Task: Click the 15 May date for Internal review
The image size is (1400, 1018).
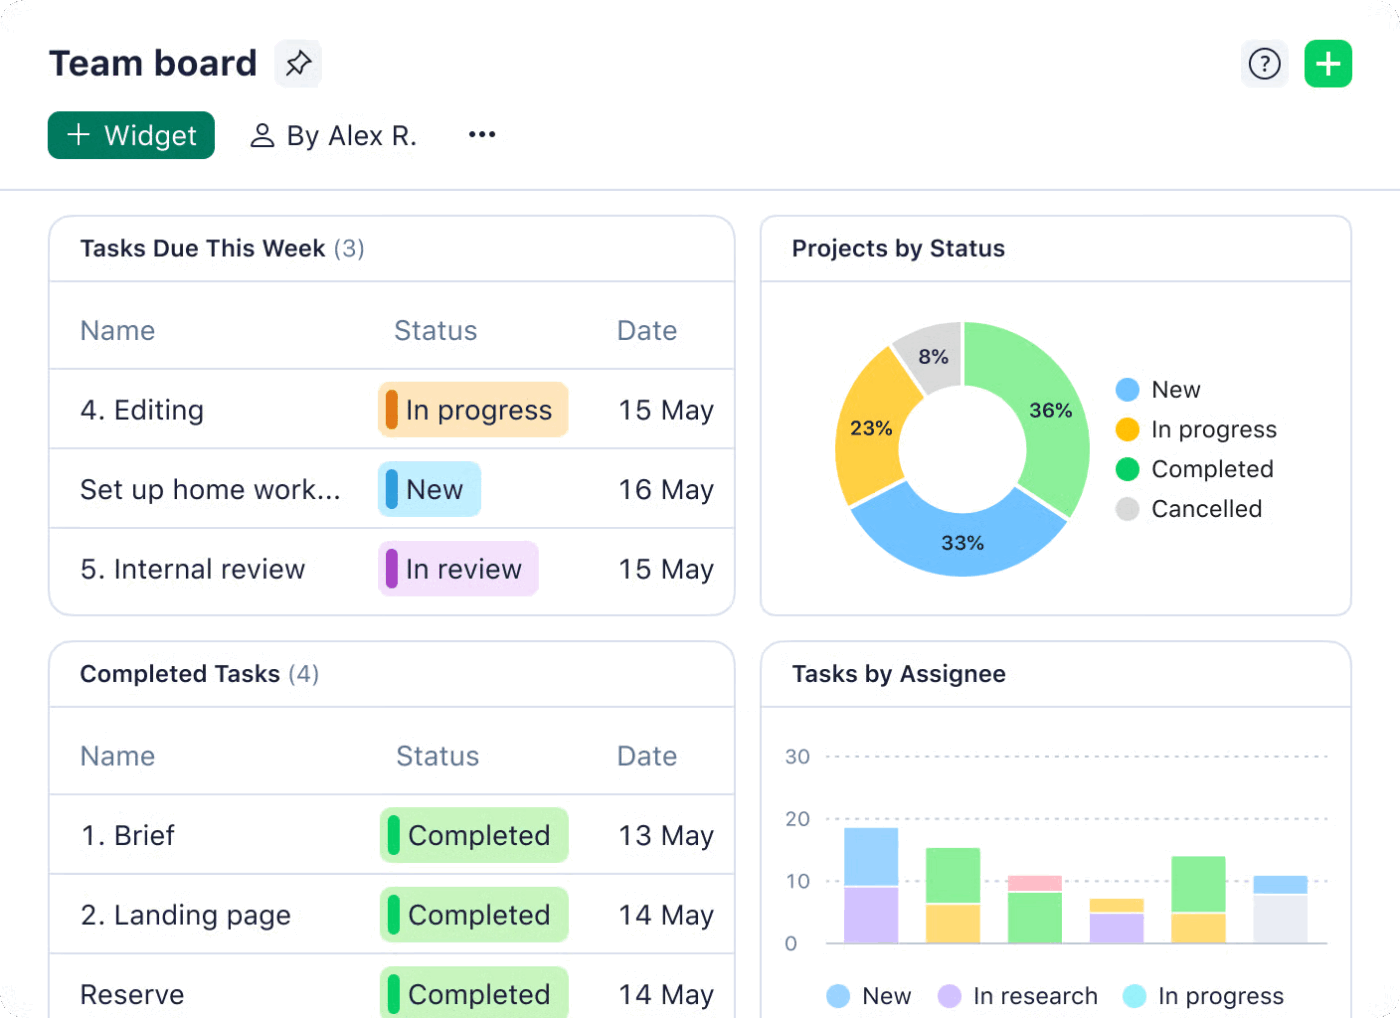Action: click(664, 569)
